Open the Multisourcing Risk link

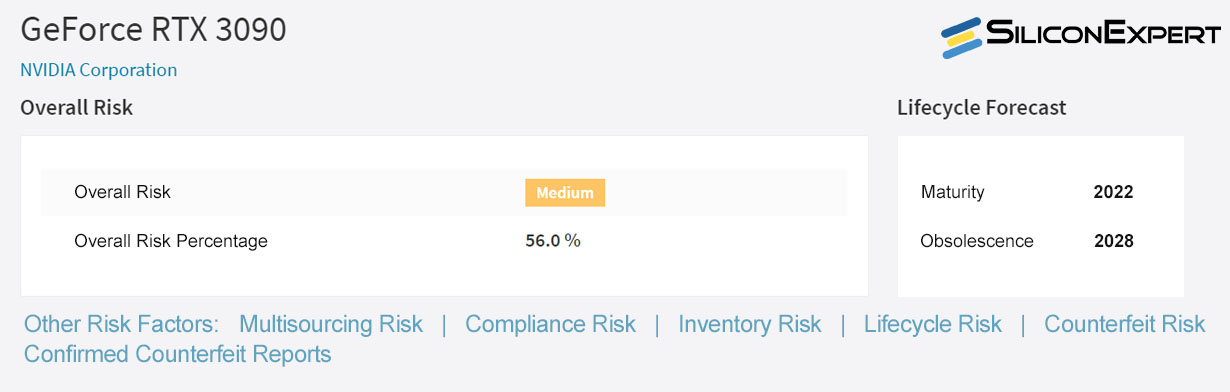coord(331,324)
